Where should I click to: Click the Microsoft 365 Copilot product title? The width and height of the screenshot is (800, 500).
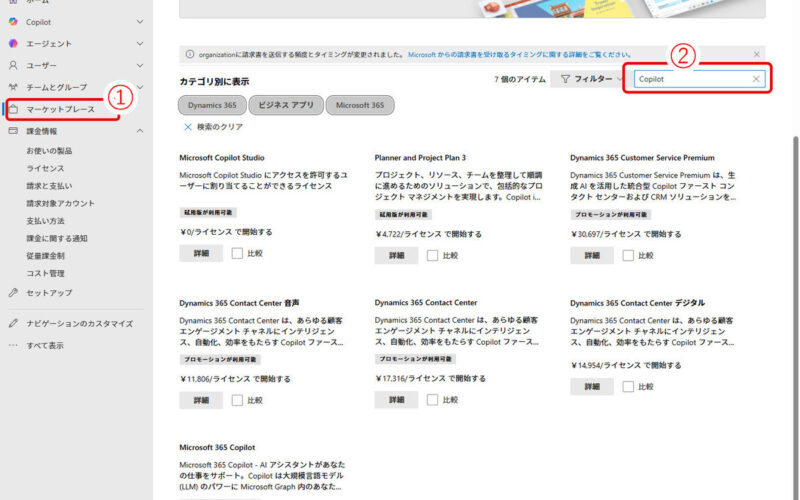point(217,447)
